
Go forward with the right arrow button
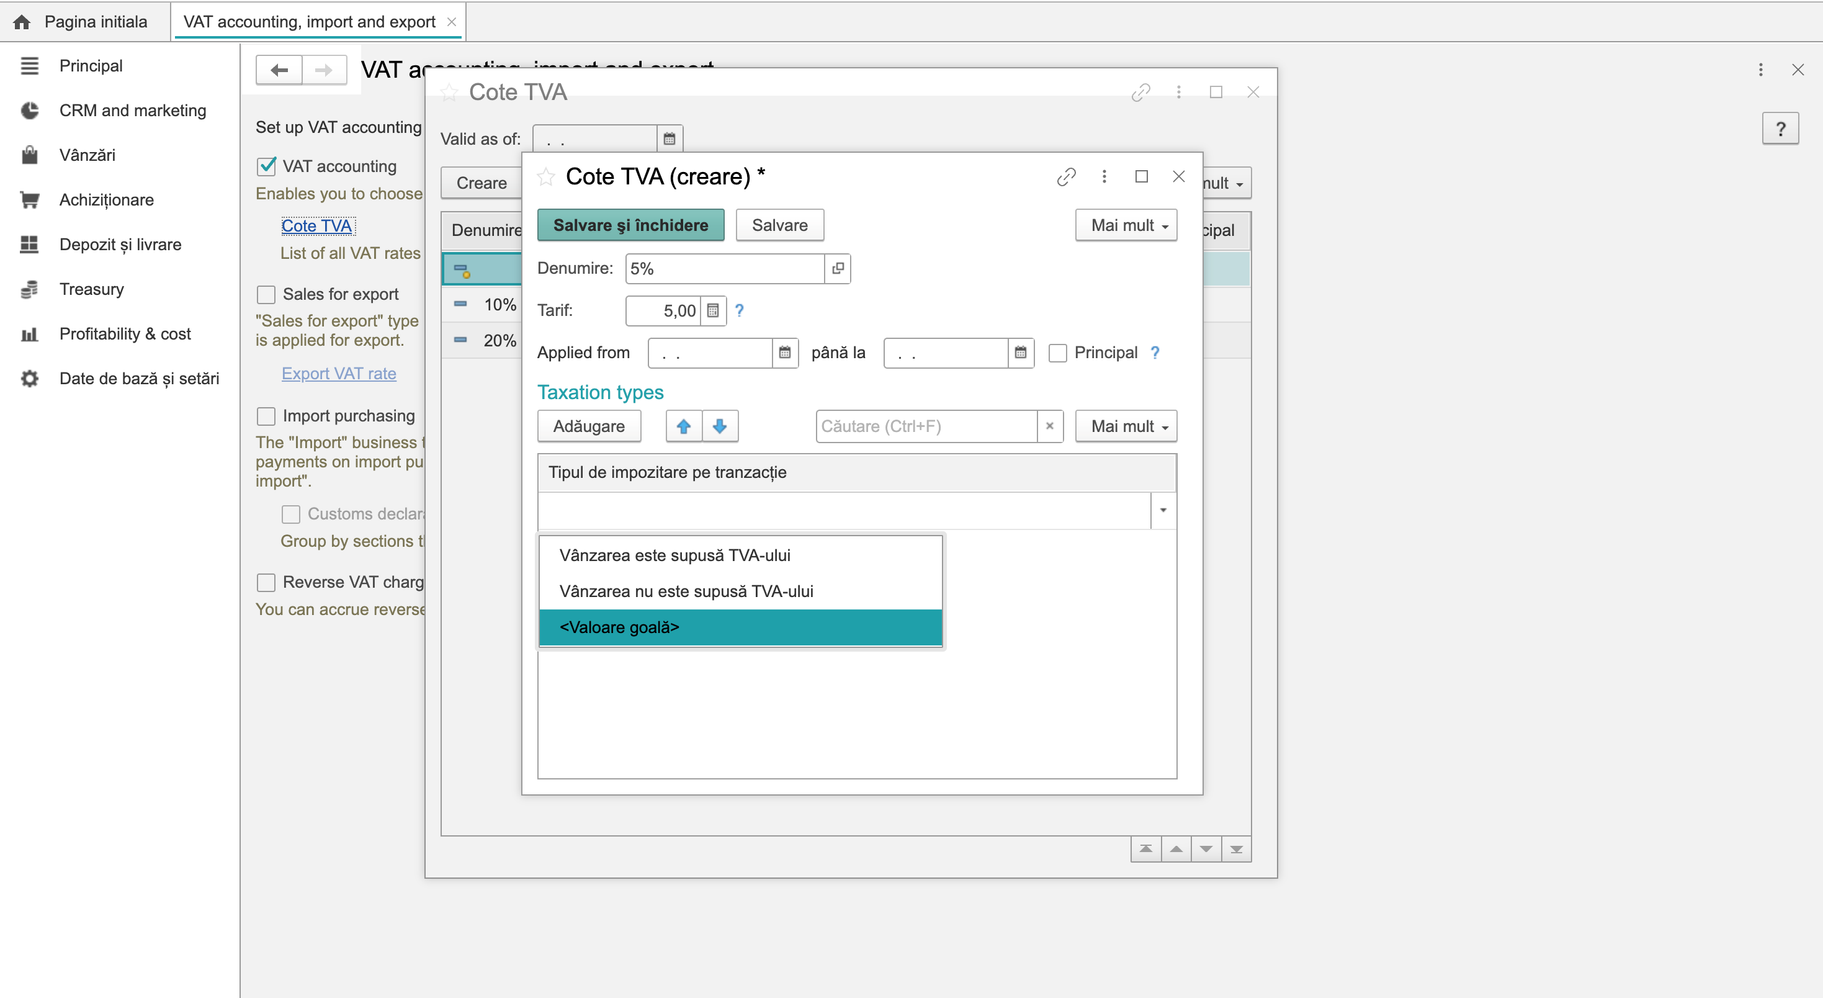point(324,70)
